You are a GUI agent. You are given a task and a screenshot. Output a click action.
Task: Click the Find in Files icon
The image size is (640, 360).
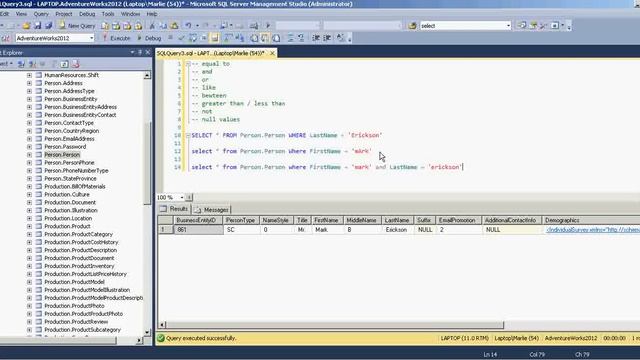412,26
